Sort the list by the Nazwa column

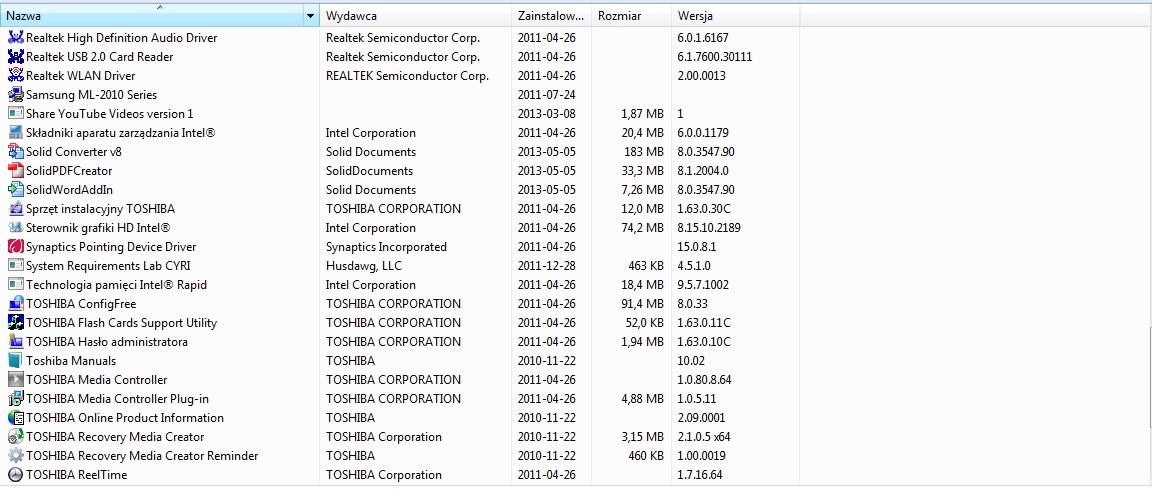click(153, 16)
